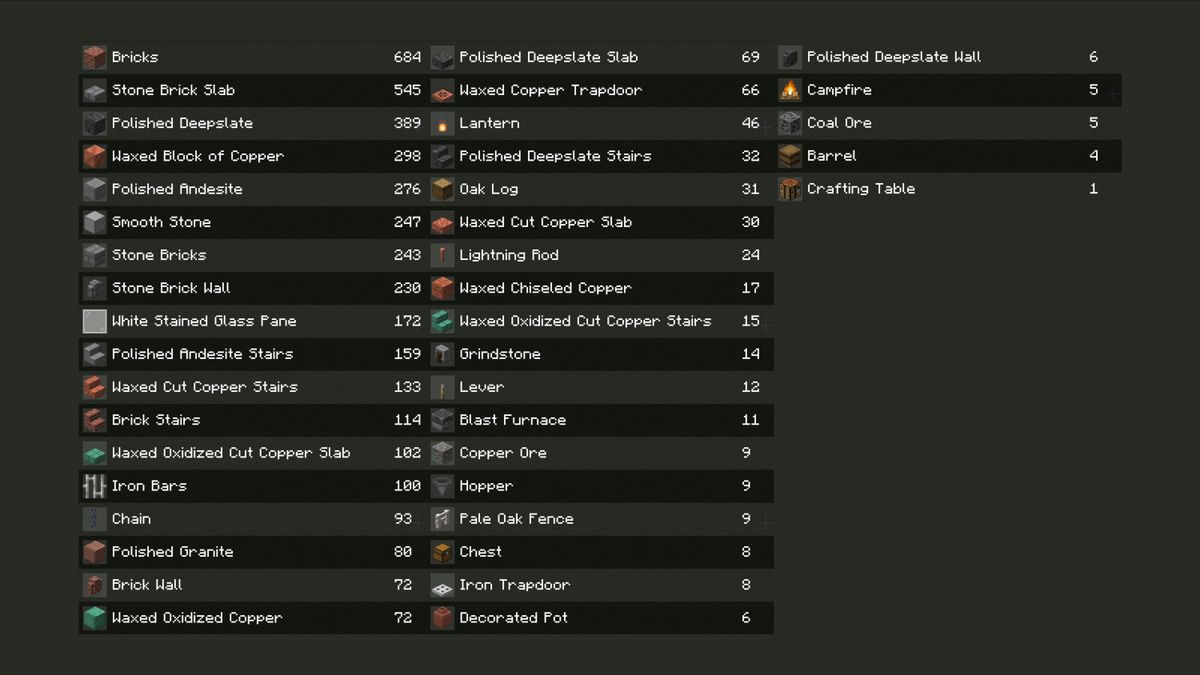This screenshot has height=675, width=1200.
Task: Click the Stone Brick Slab row label
Action: [x=173, y=90]
